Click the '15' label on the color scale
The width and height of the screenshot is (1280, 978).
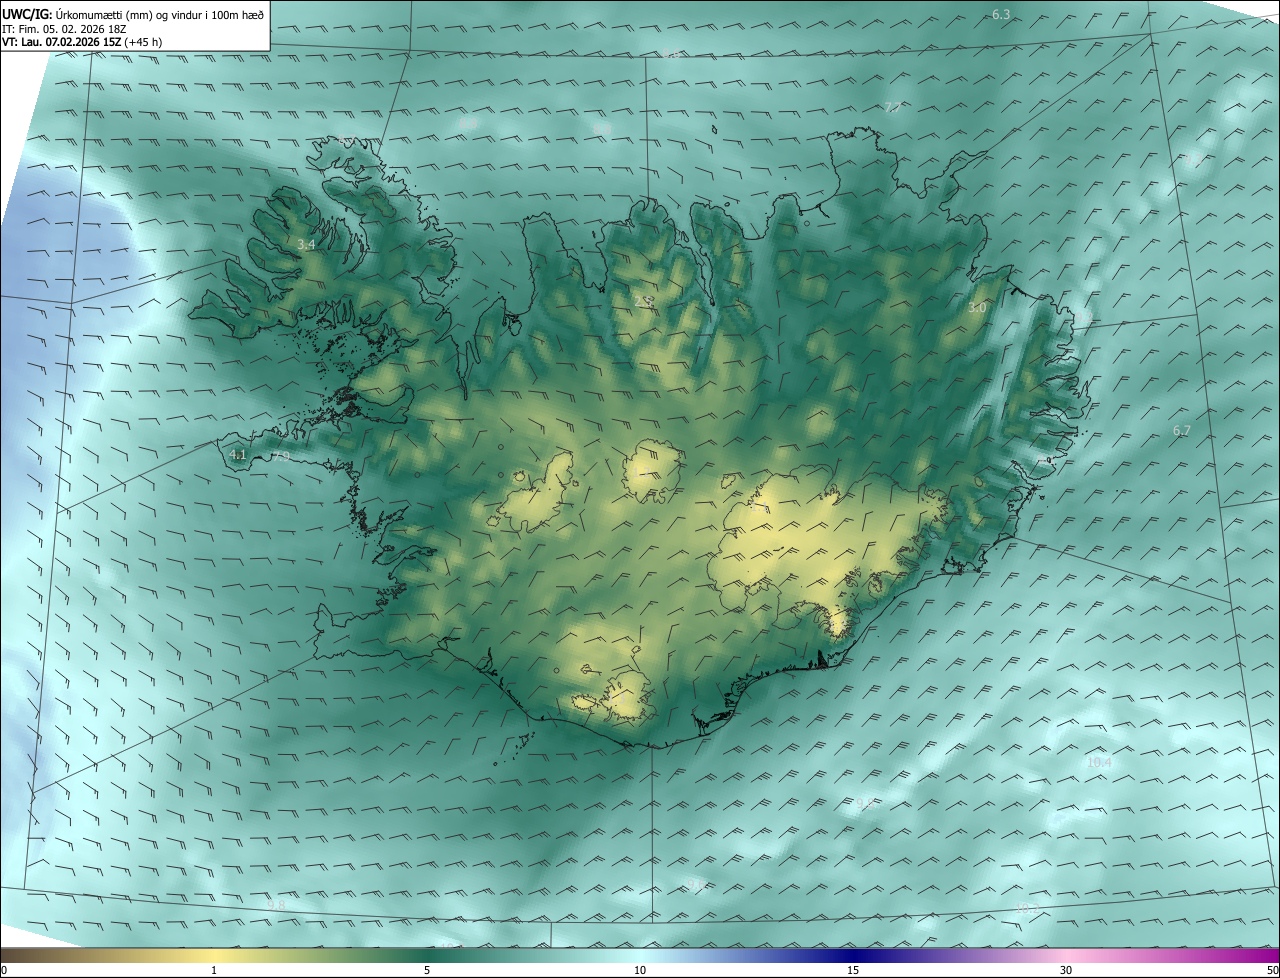pyautogui.click(x=853, y=971)
